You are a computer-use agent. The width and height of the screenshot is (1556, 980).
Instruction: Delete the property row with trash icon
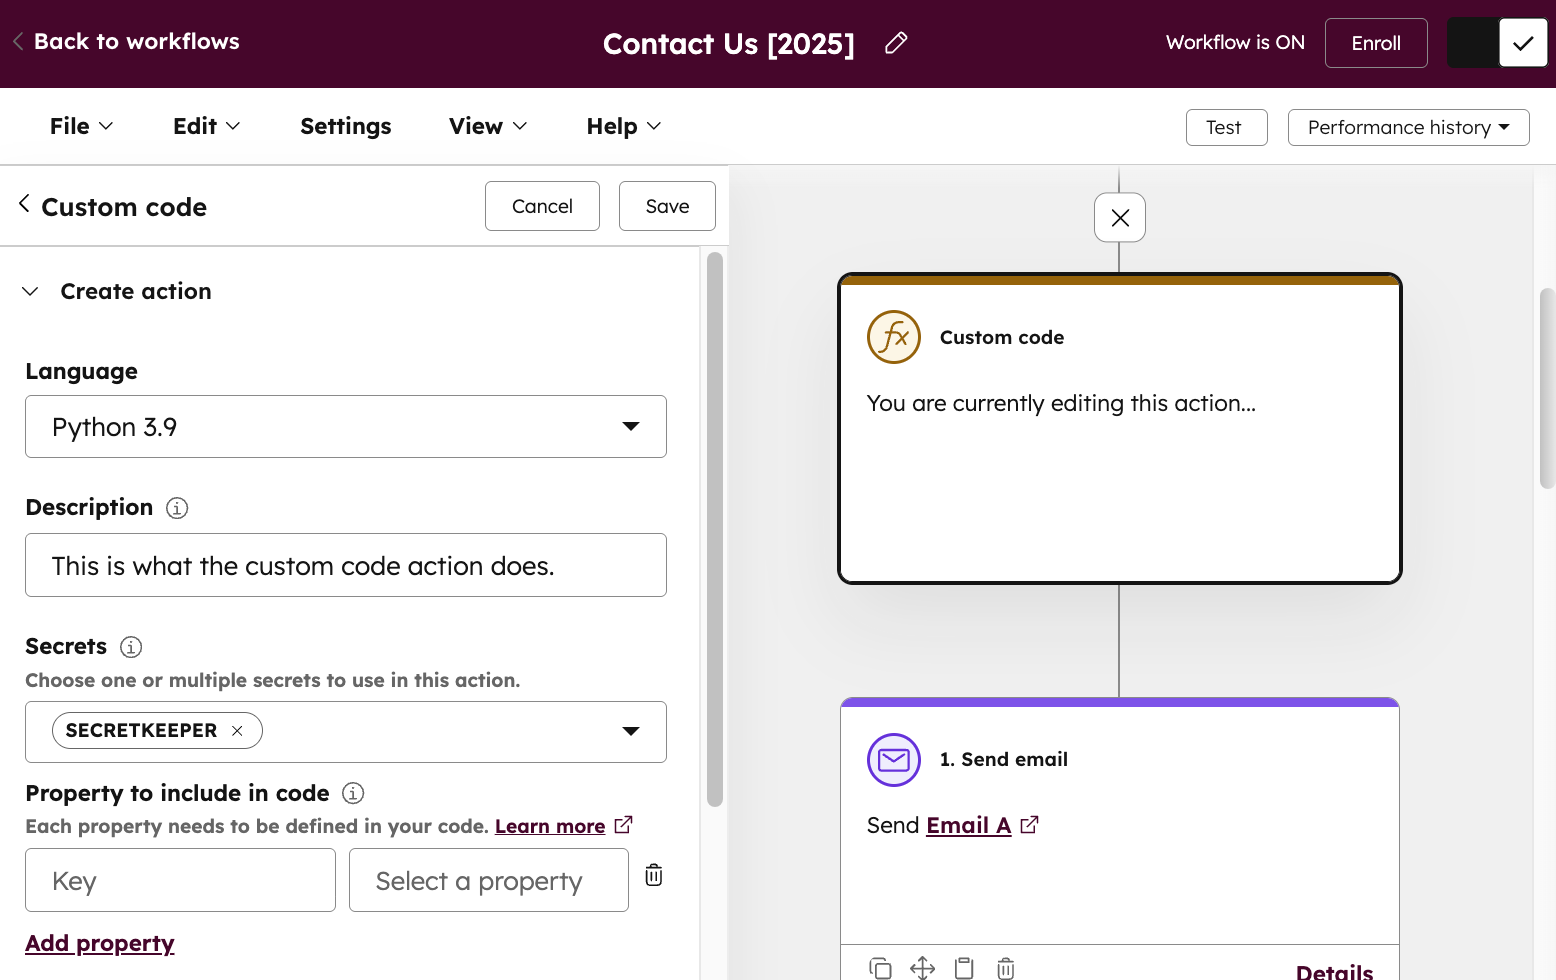click(654, 875)
